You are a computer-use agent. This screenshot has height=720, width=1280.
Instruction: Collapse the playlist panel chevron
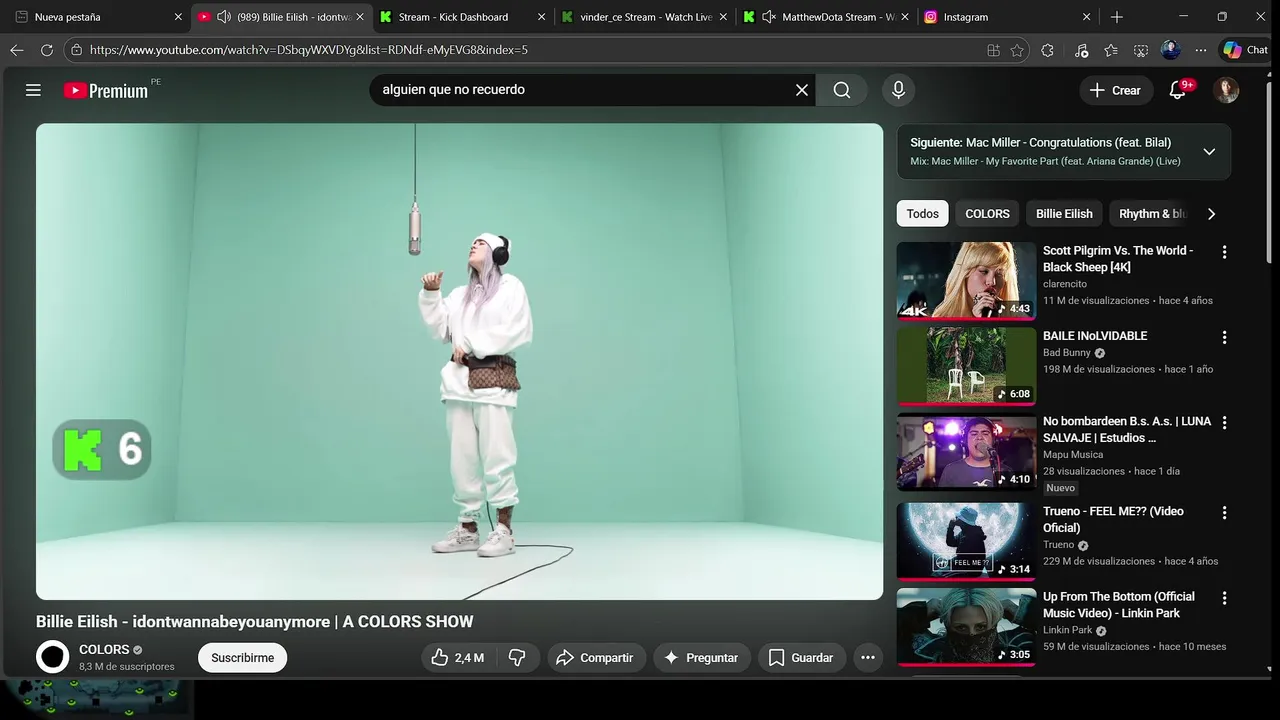coord(1209,151)
